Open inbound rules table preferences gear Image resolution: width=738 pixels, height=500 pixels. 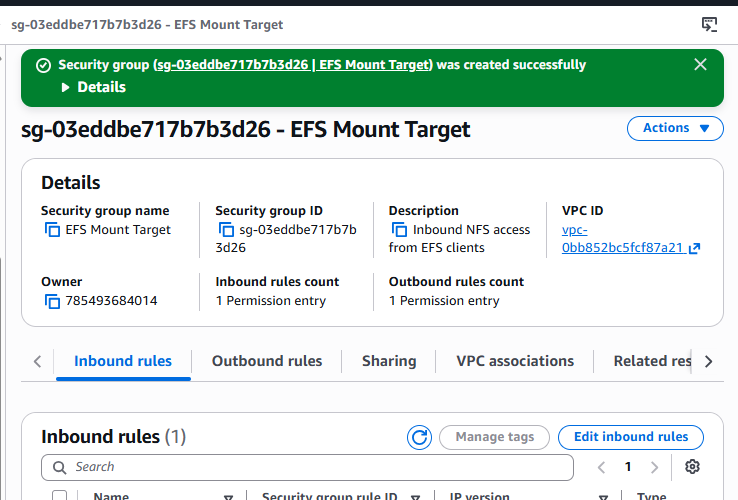(692, 467)
